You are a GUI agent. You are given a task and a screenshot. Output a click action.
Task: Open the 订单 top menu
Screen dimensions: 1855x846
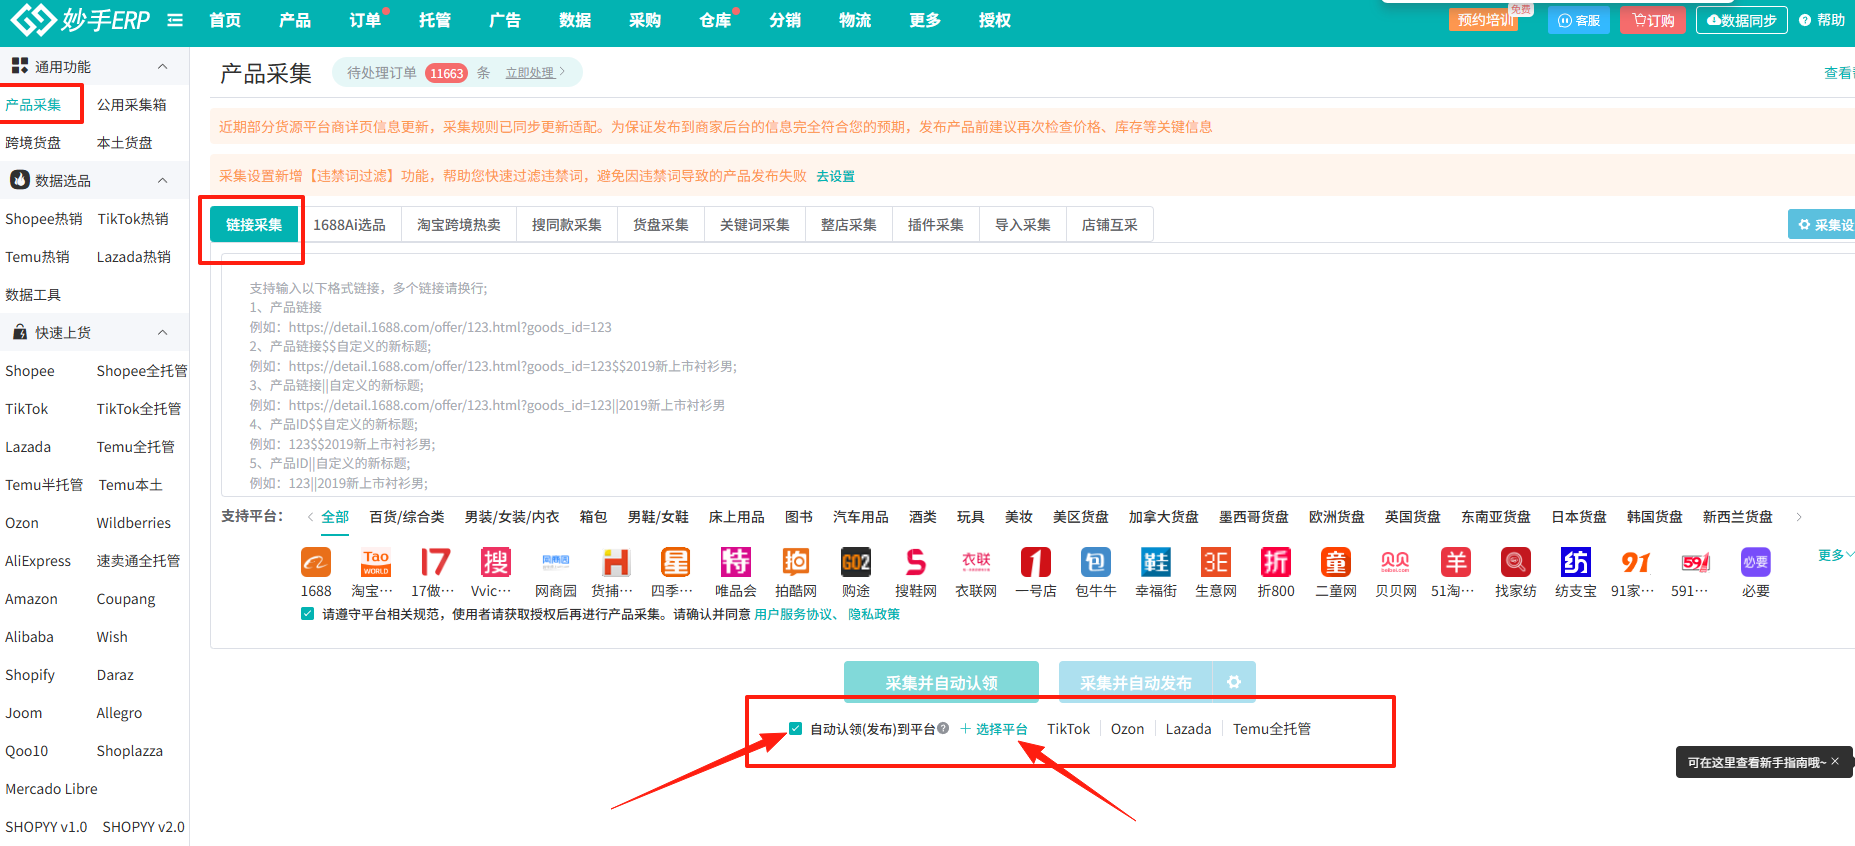(365, 20)
